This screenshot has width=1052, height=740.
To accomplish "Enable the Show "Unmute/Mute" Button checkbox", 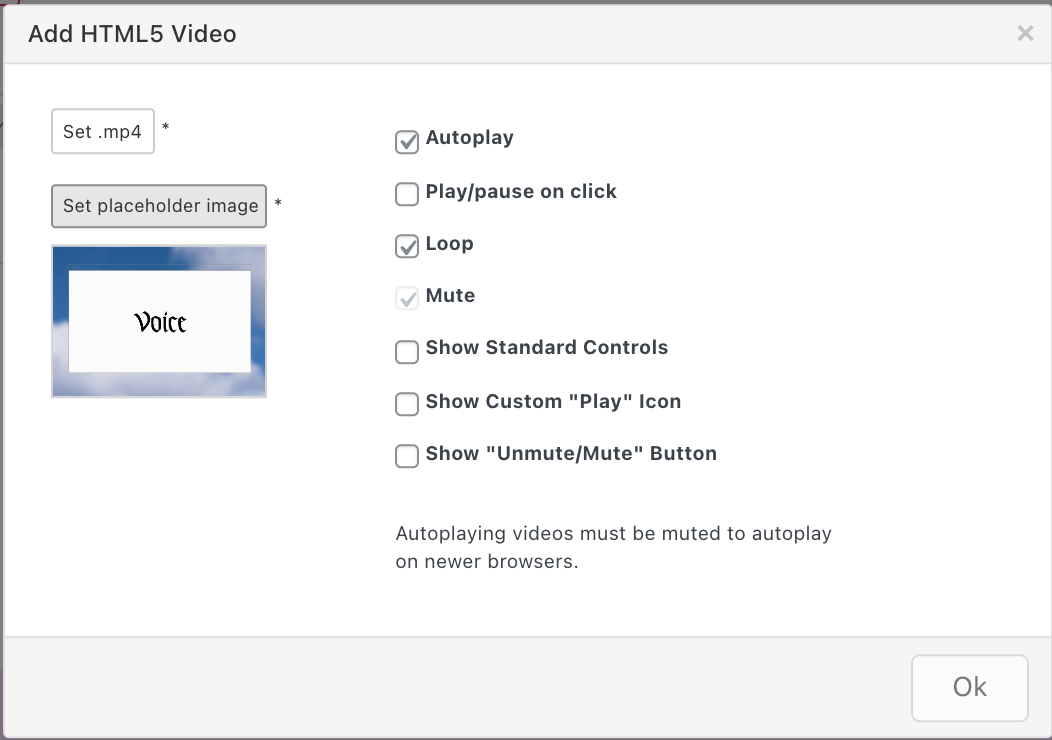I will pos(407,456).
